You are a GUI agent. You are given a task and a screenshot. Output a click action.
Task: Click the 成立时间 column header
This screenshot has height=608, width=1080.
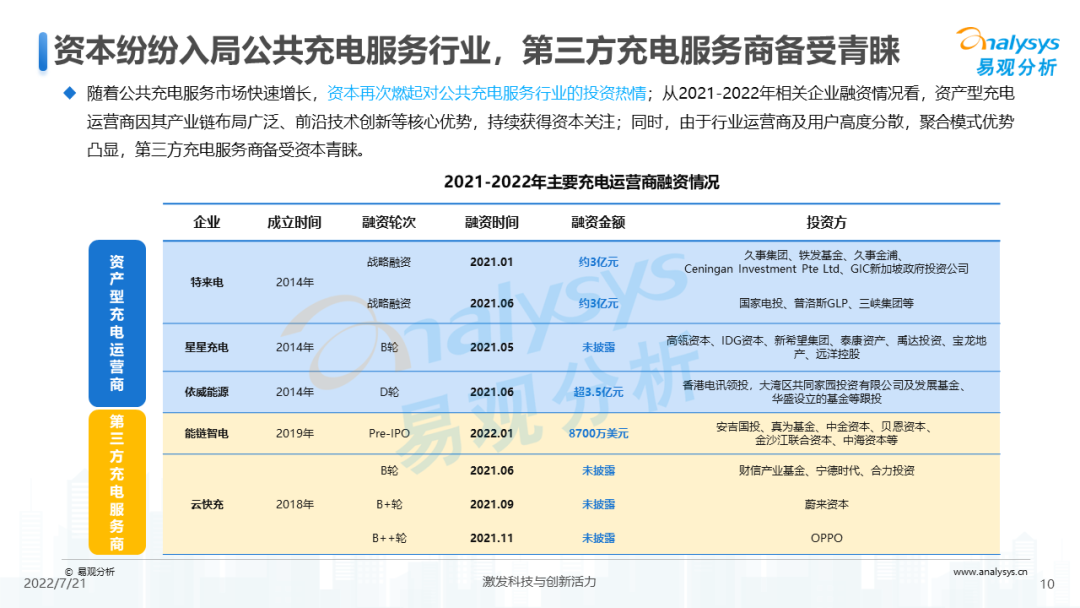(x=294, y=222)
